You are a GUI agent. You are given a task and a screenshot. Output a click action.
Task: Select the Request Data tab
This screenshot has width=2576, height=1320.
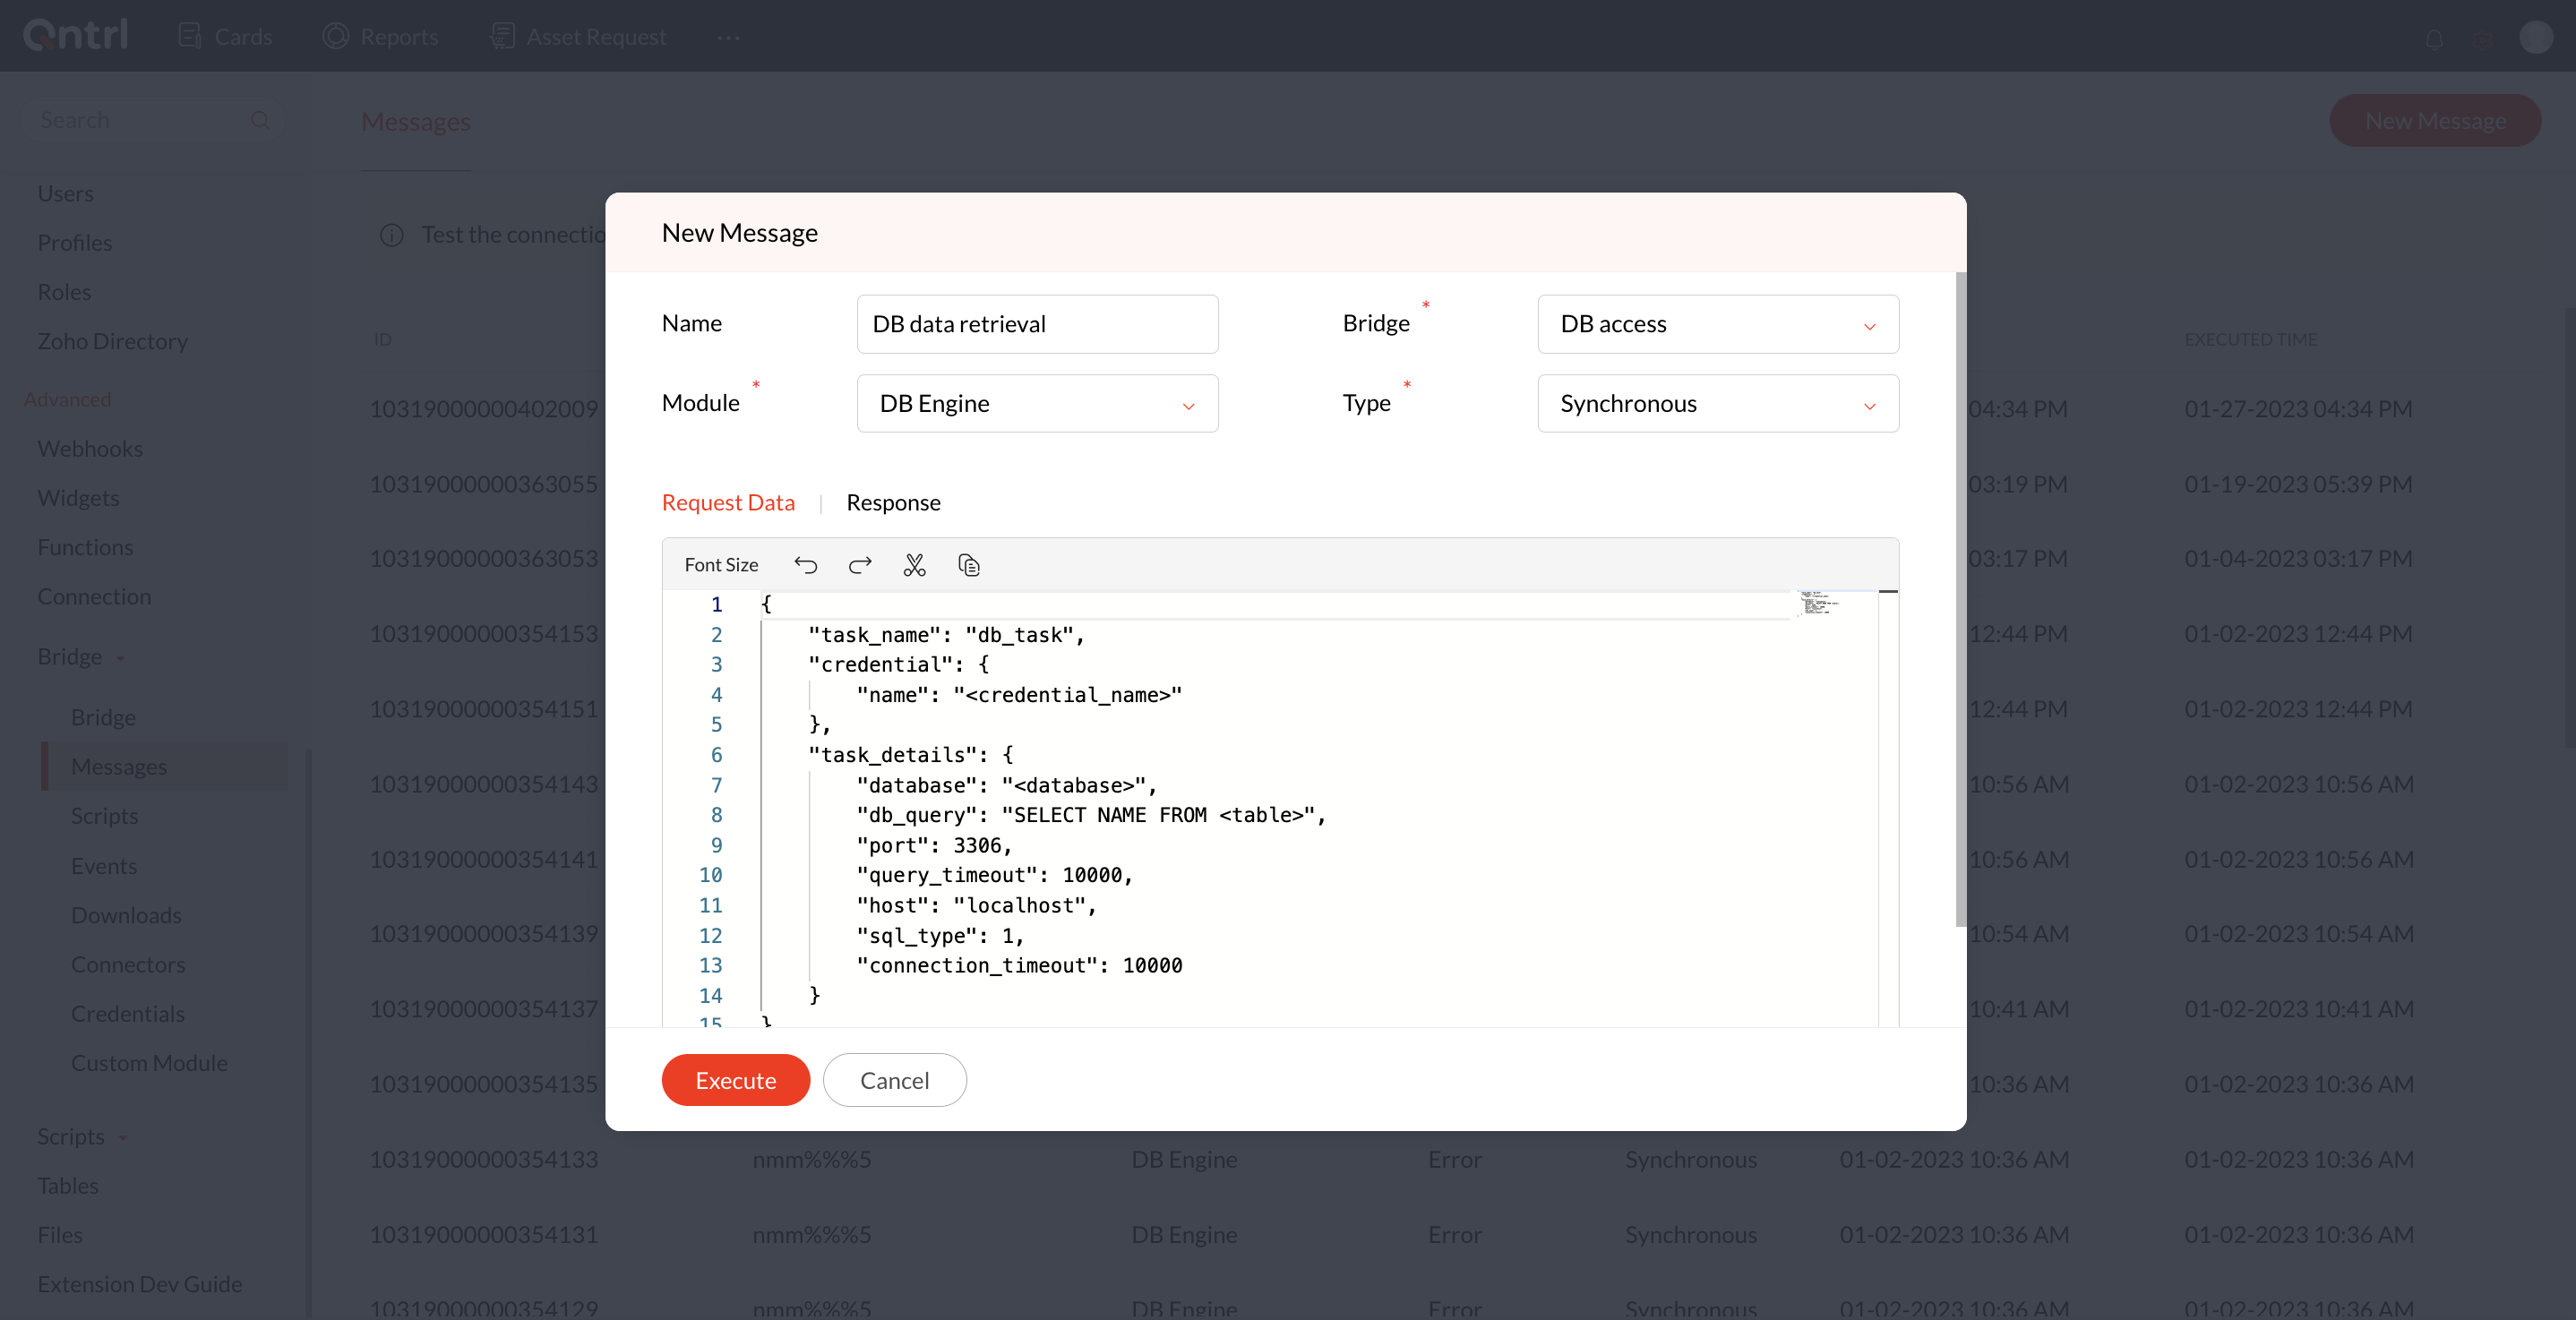pyautogui.click(x=728, y=502)
